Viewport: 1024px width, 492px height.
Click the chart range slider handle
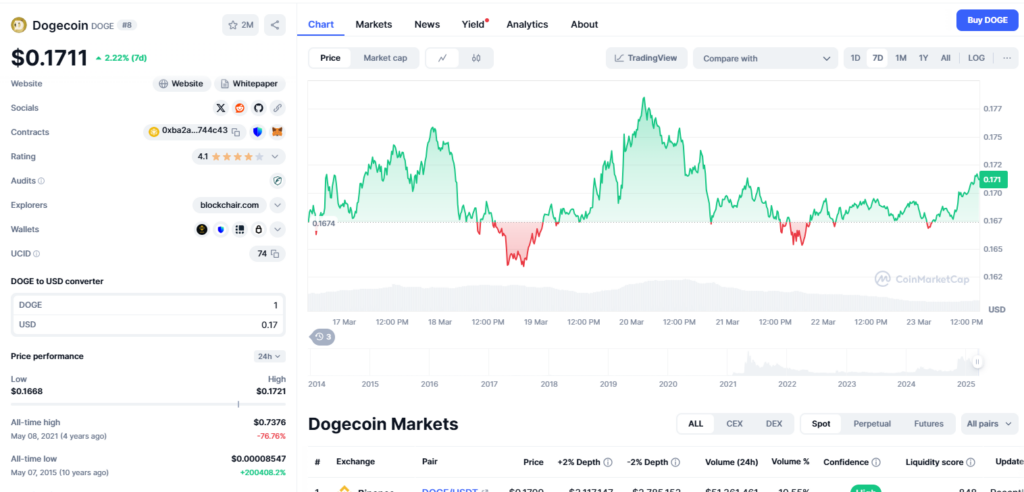pyautogui.click(x=977, y=362)
